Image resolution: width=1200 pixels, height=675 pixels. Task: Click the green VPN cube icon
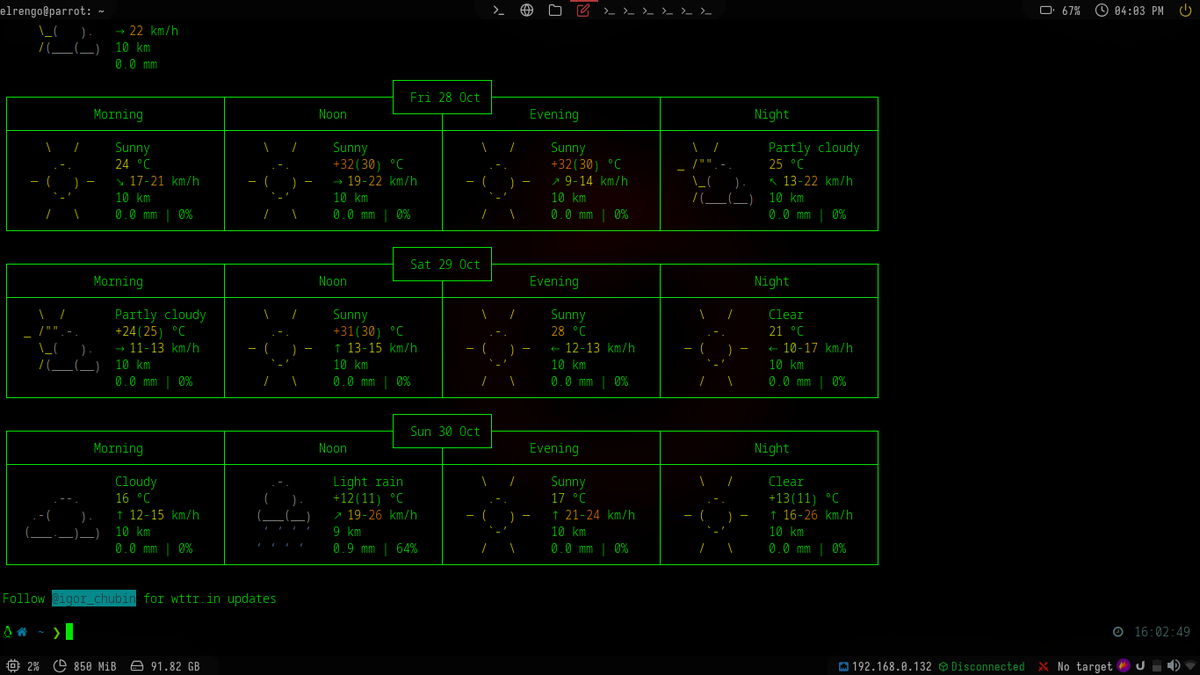(x=943, y=666)
